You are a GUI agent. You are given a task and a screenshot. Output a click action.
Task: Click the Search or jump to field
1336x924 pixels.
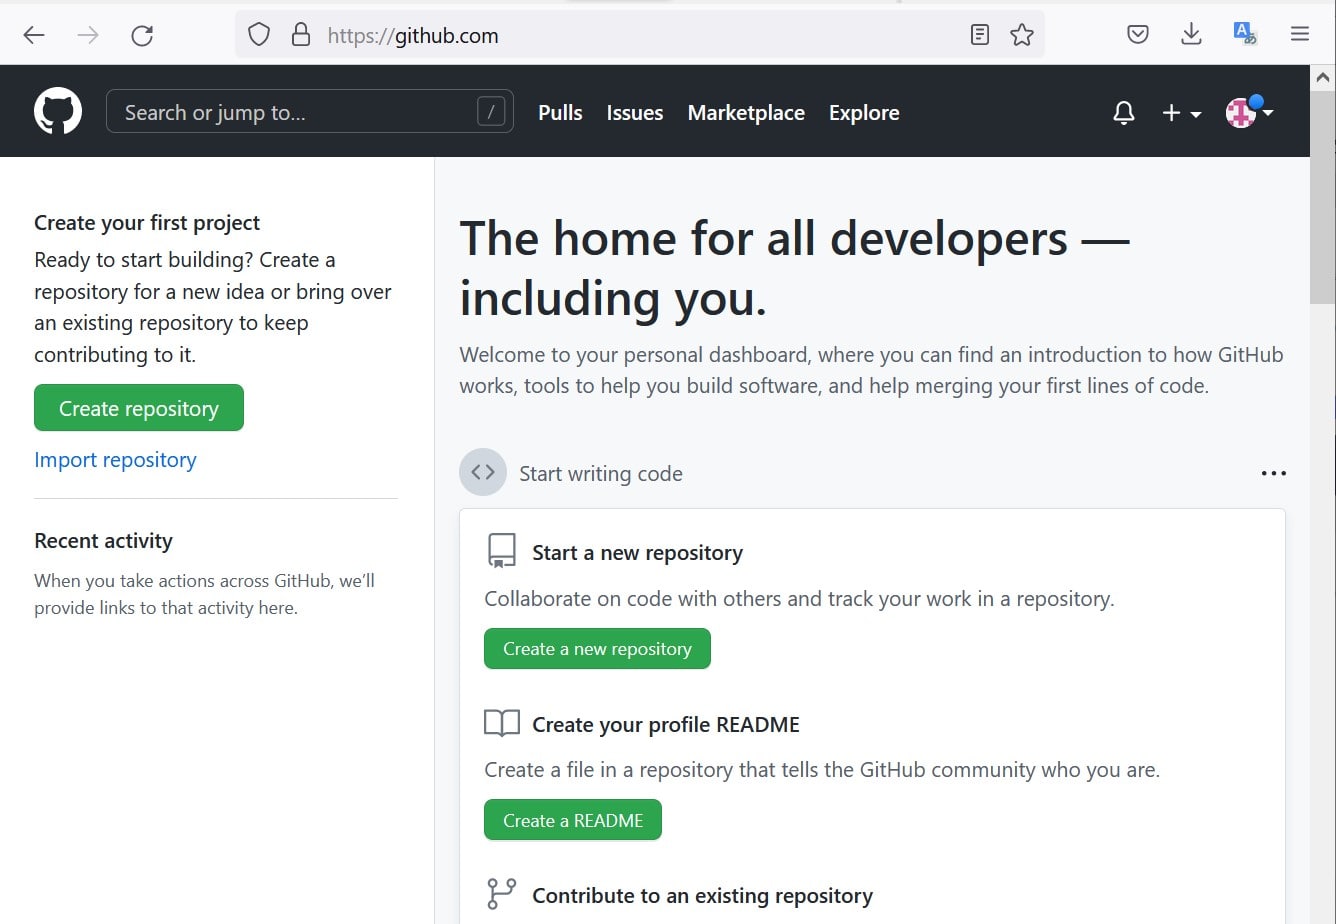310,112
